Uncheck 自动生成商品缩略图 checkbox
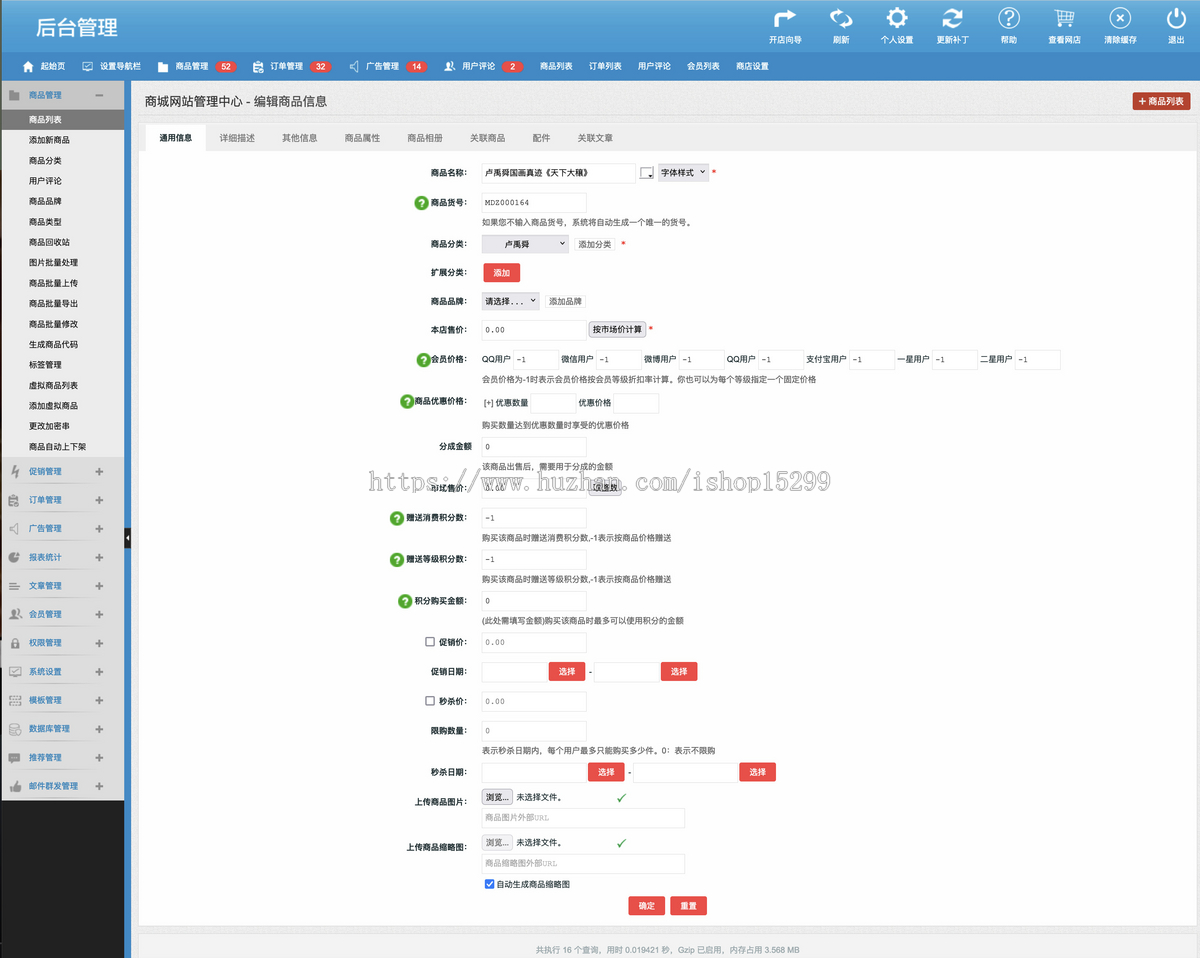Viewport: 1200px width, 958px height. coord(489,884)
